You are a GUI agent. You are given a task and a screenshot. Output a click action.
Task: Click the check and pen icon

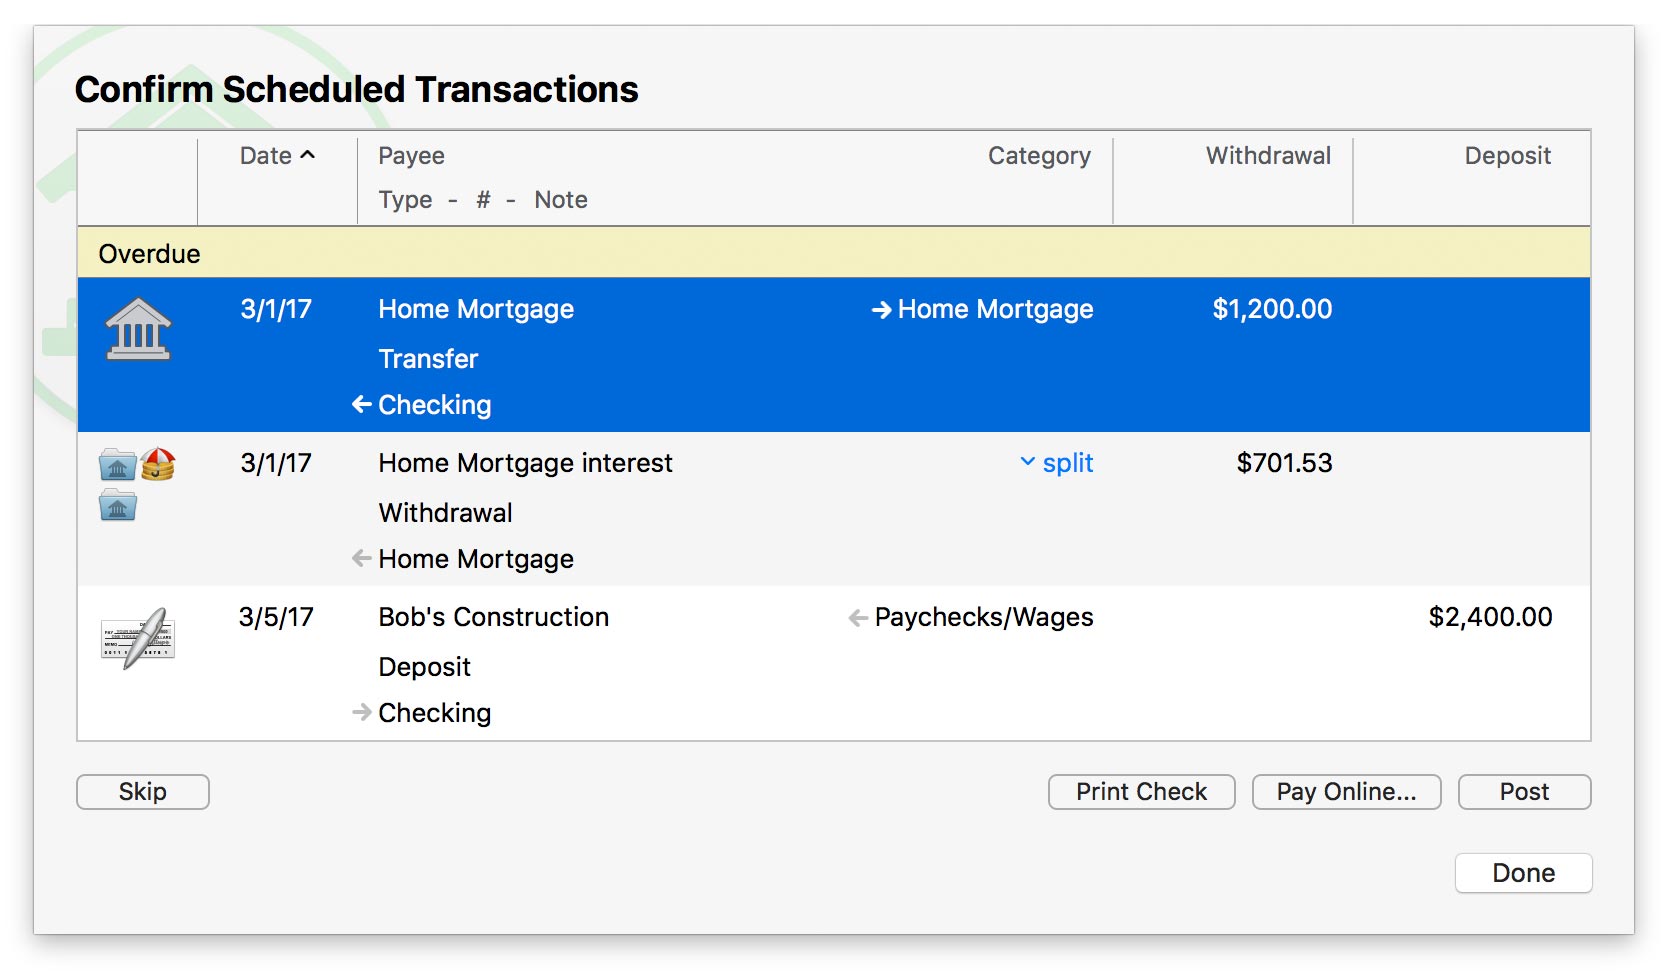pyautogui.click(x=138, y=638)
